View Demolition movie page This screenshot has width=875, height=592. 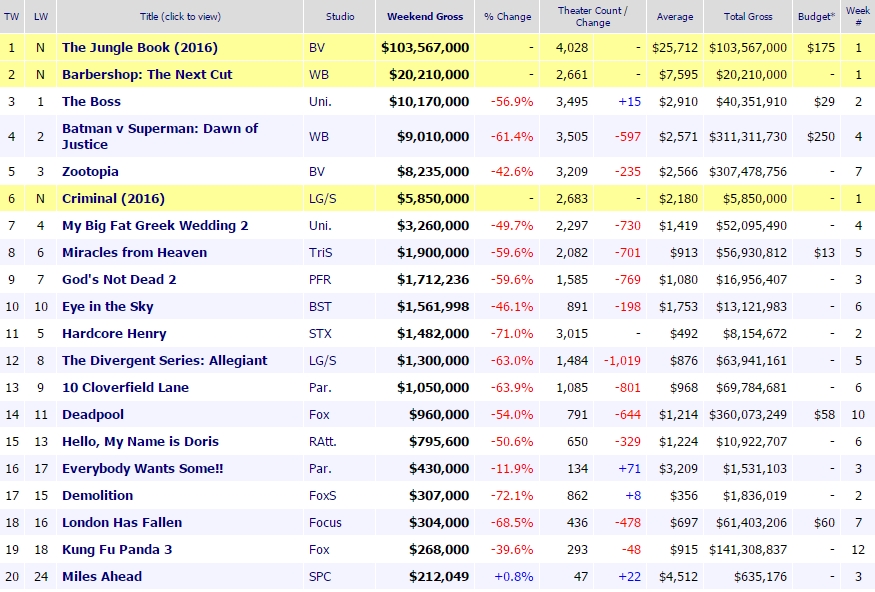pos(97,495)
